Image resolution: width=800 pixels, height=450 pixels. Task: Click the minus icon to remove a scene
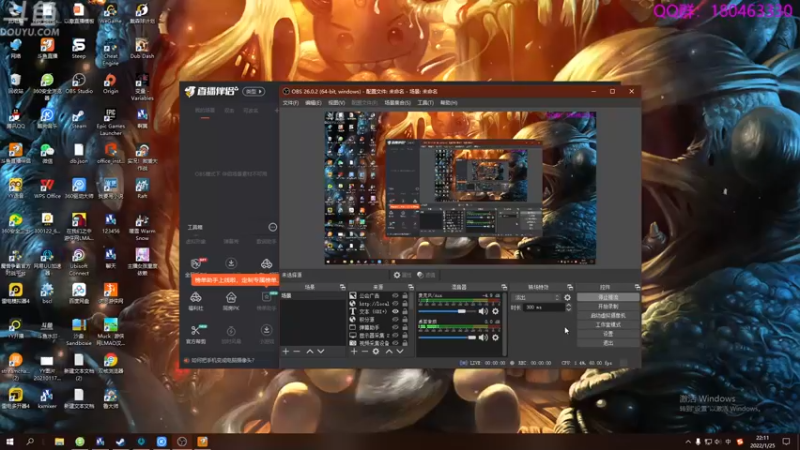point(297,351)
